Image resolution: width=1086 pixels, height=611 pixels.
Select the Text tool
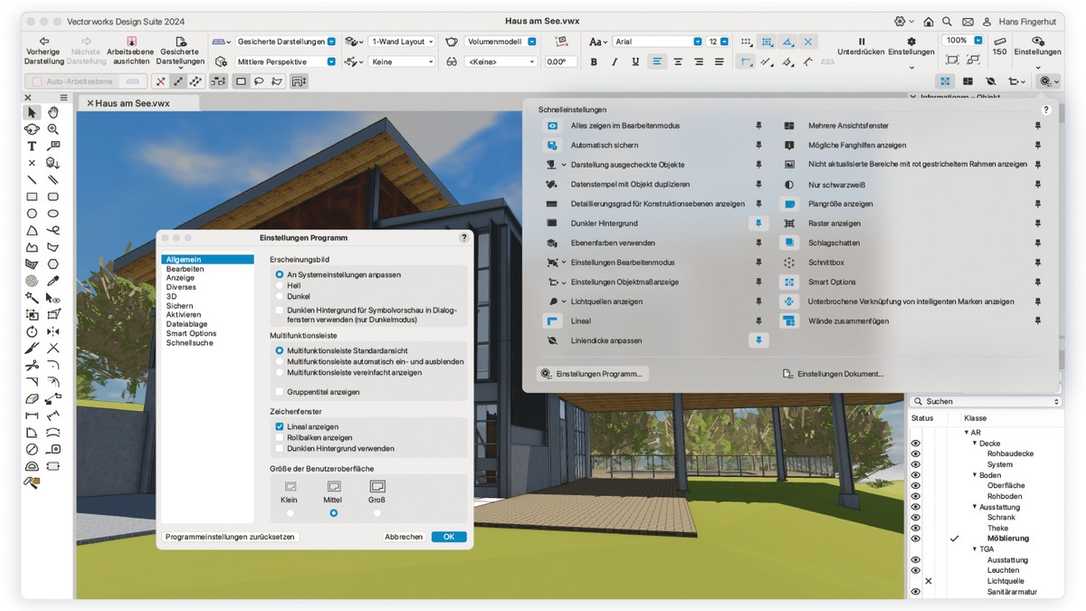pos(31,146)
